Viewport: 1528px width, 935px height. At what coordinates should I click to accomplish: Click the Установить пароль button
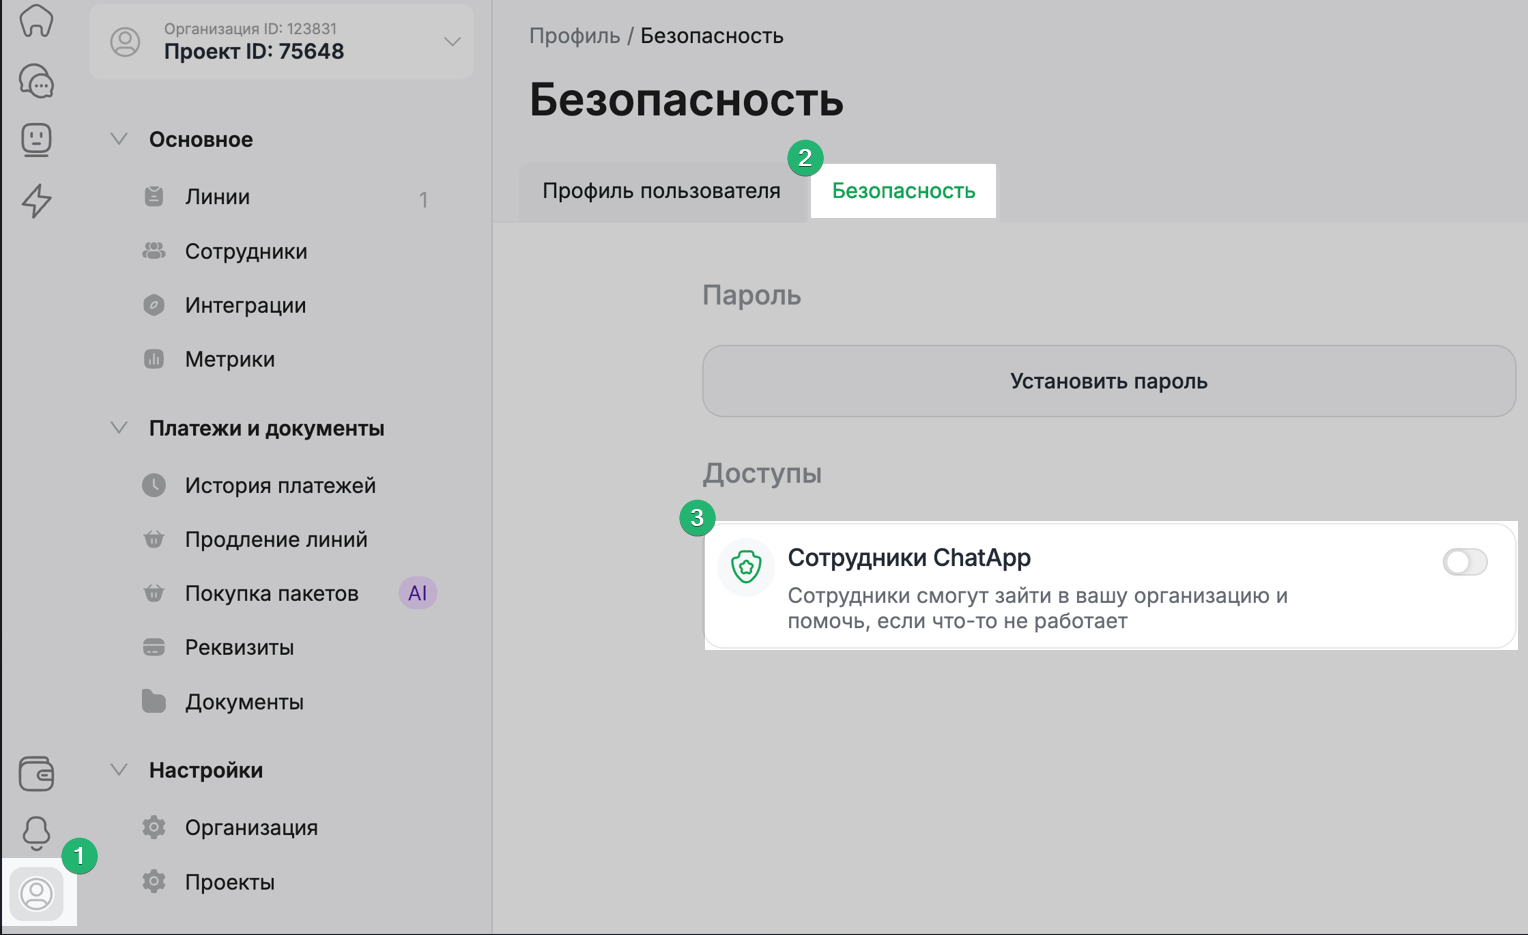click(1108, 381)
